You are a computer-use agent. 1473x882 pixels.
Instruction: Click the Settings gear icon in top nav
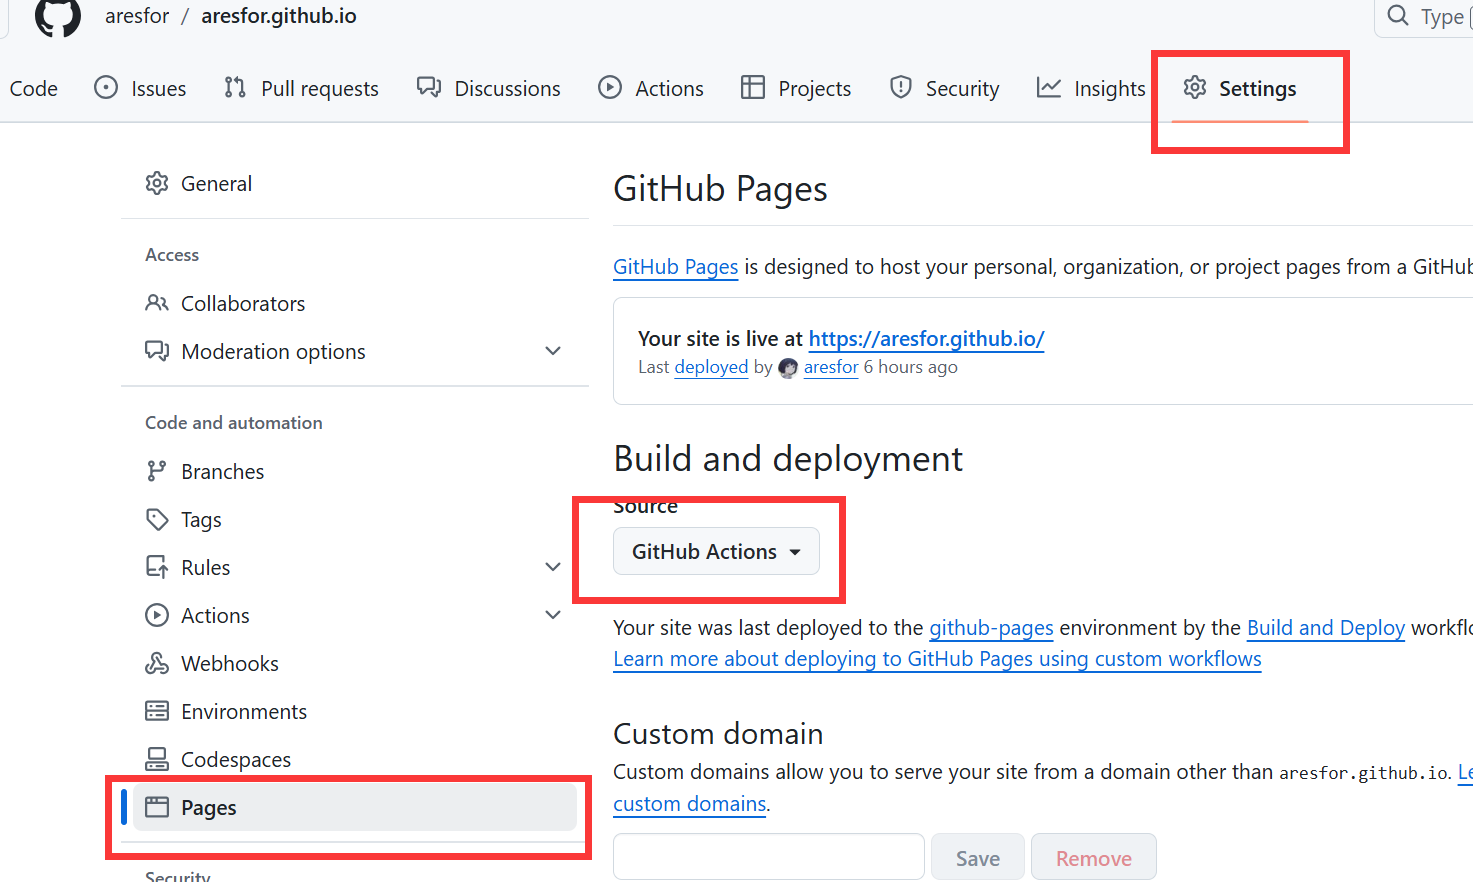pos(1195,88)
